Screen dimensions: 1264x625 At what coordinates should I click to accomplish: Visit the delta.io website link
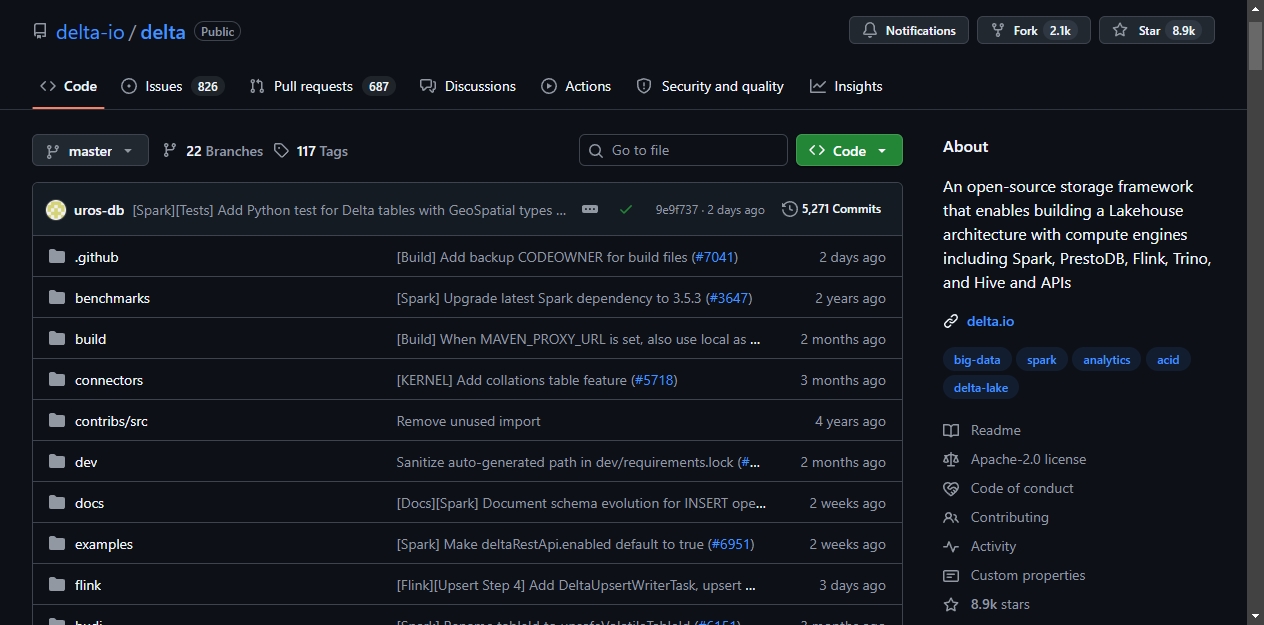990,321
